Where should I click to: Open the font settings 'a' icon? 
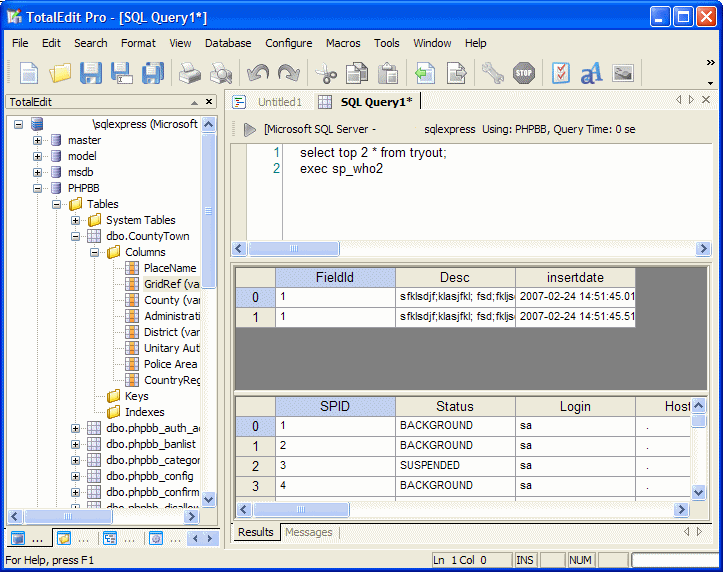click(x=592, y=73)
